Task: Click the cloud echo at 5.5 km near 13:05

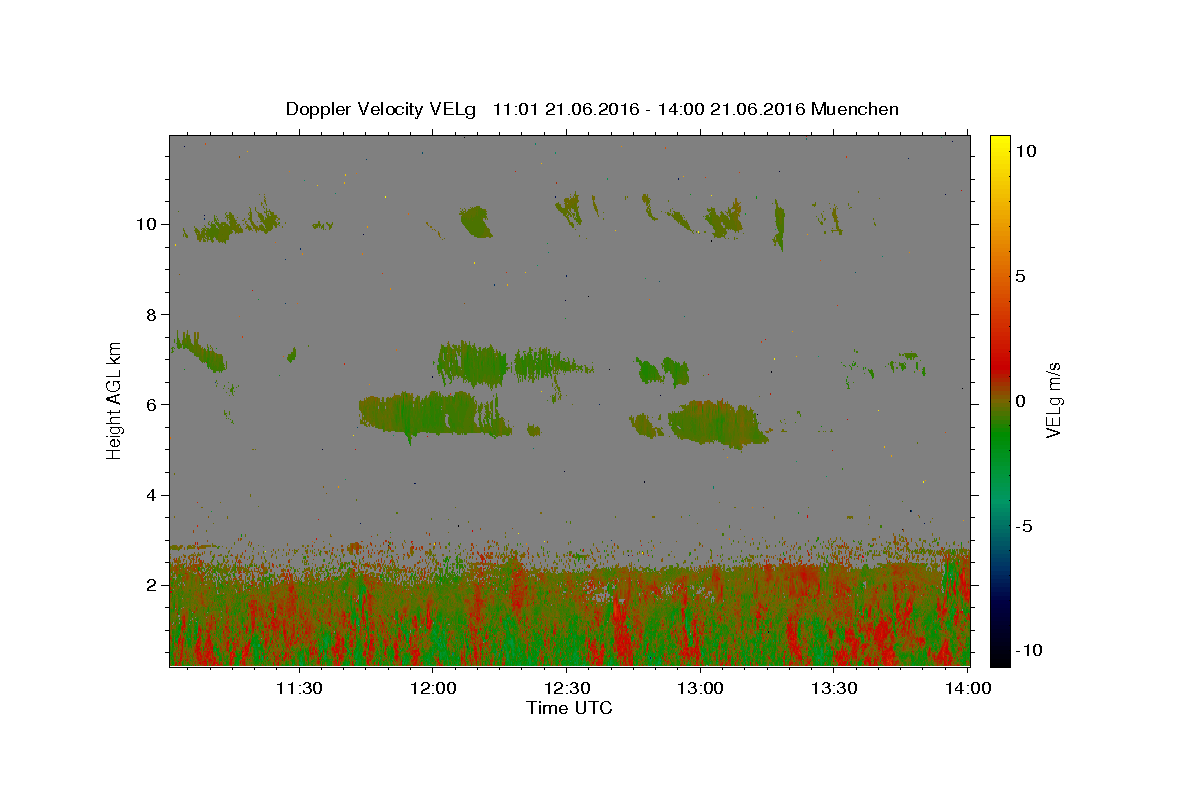Action: (x=716, y=423)
